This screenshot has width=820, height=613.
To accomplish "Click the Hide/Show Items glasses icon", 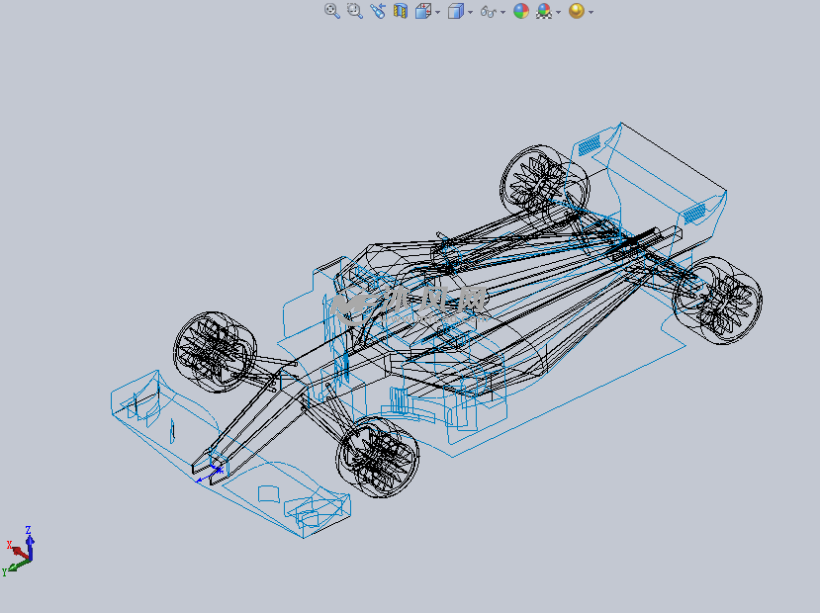I will coord(487,12).
